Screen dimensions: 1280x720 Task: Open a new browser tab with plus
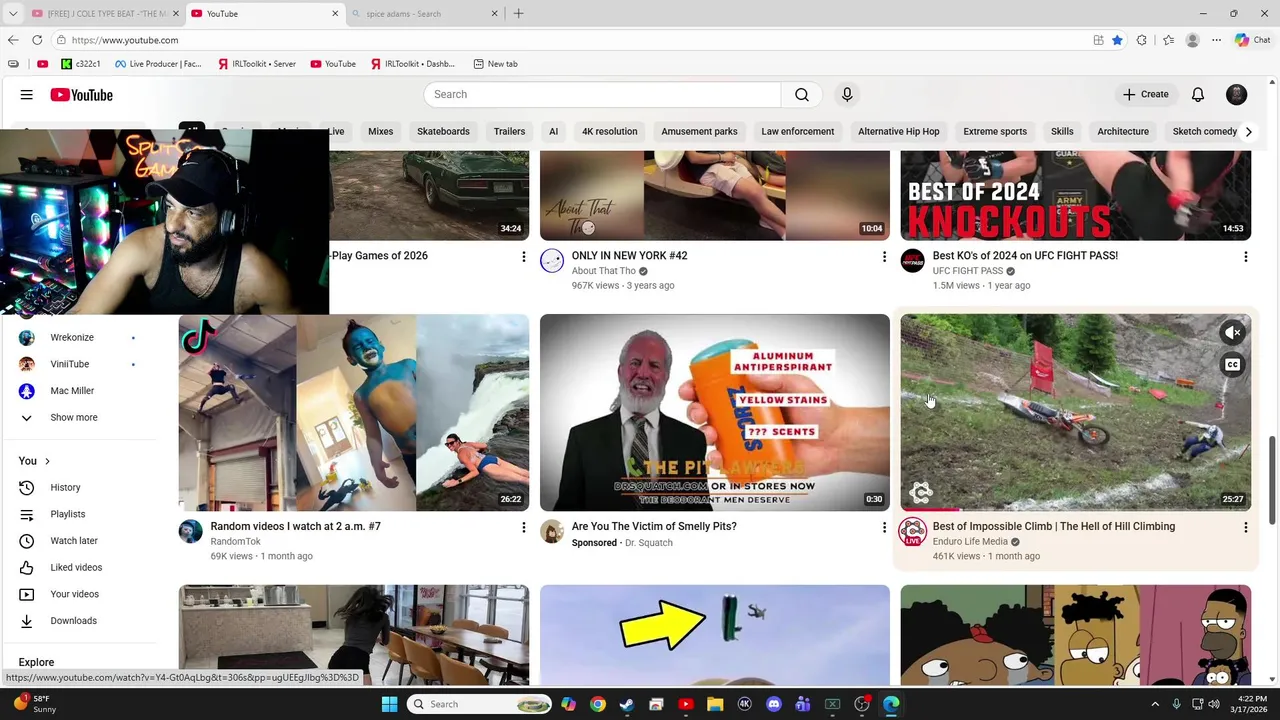(x=518, y=14)
